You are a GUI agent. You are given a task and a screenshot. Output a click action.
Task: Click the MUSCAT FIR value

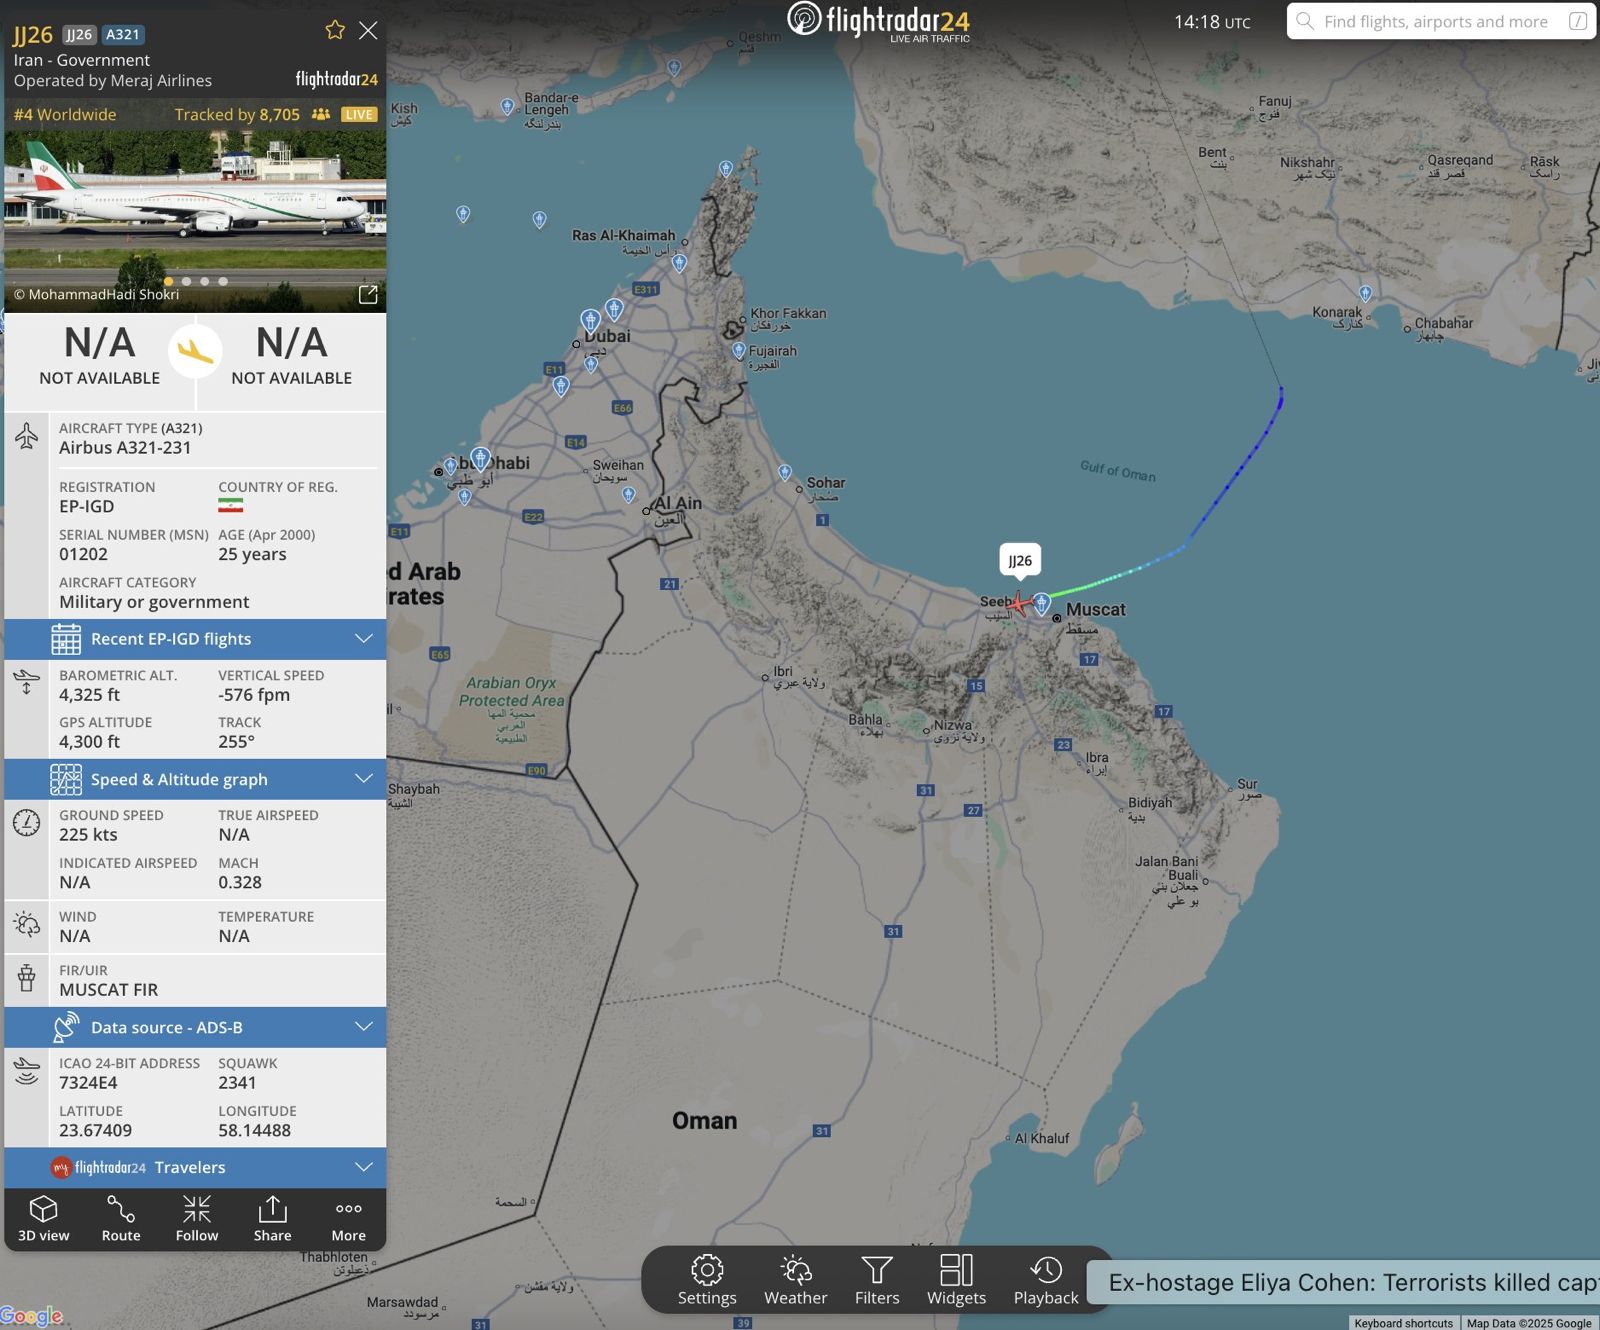coord(109,989)
